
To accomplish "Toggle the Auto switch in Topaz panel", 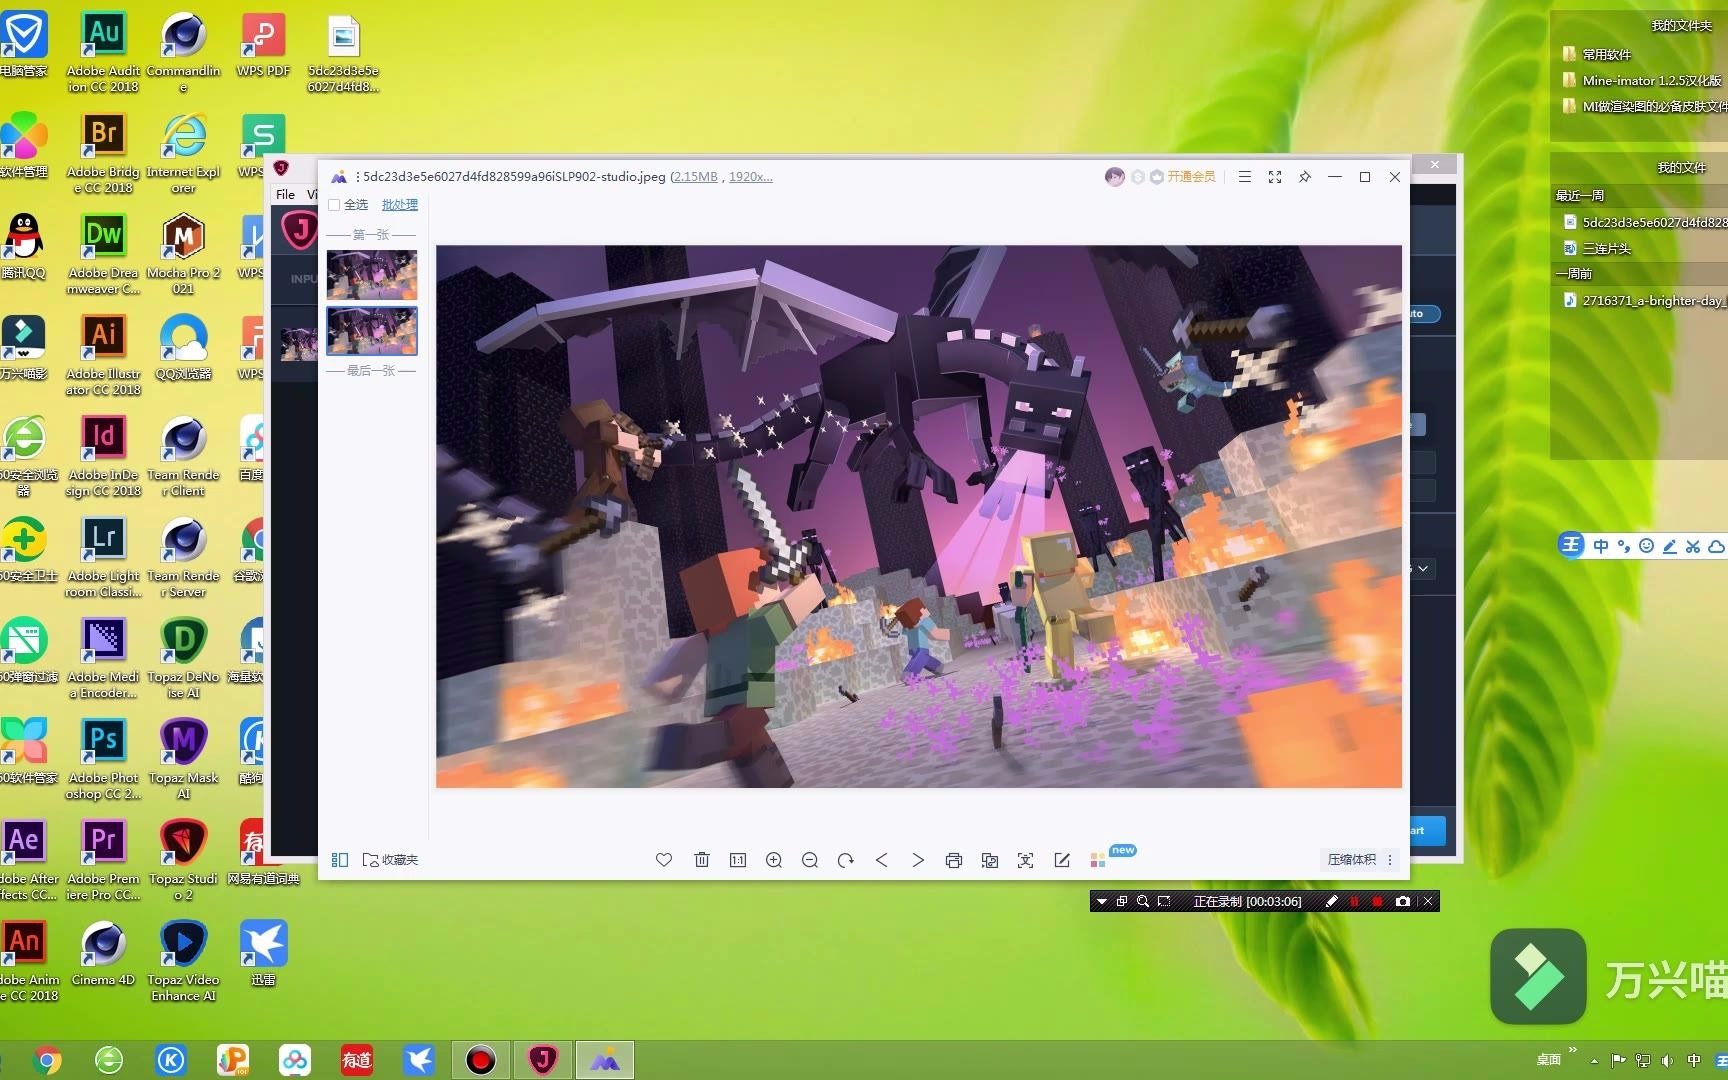I will pyautogui.click(x=1425, y=314).
